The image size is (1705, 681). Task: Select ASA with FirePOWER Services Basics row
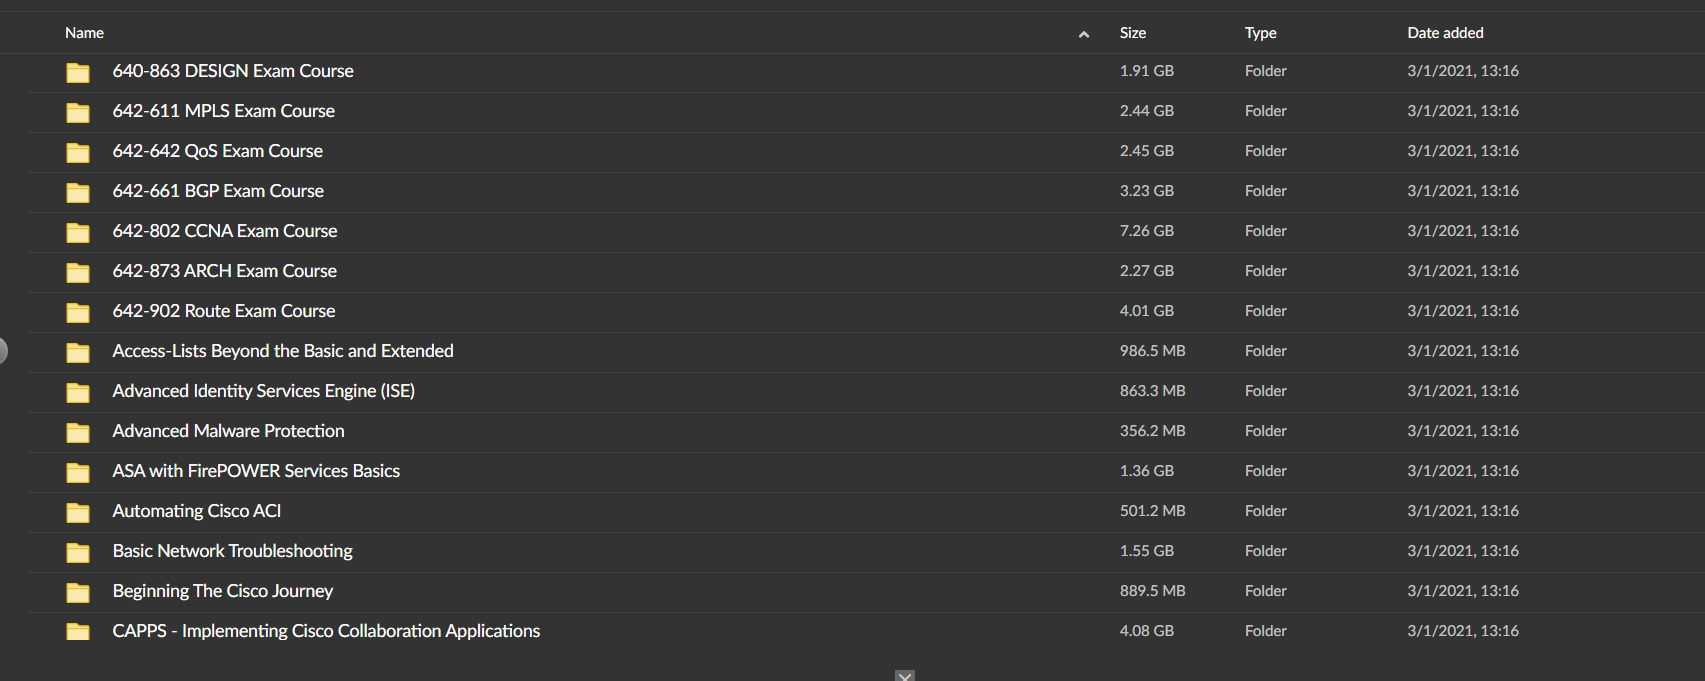[865, 472]
